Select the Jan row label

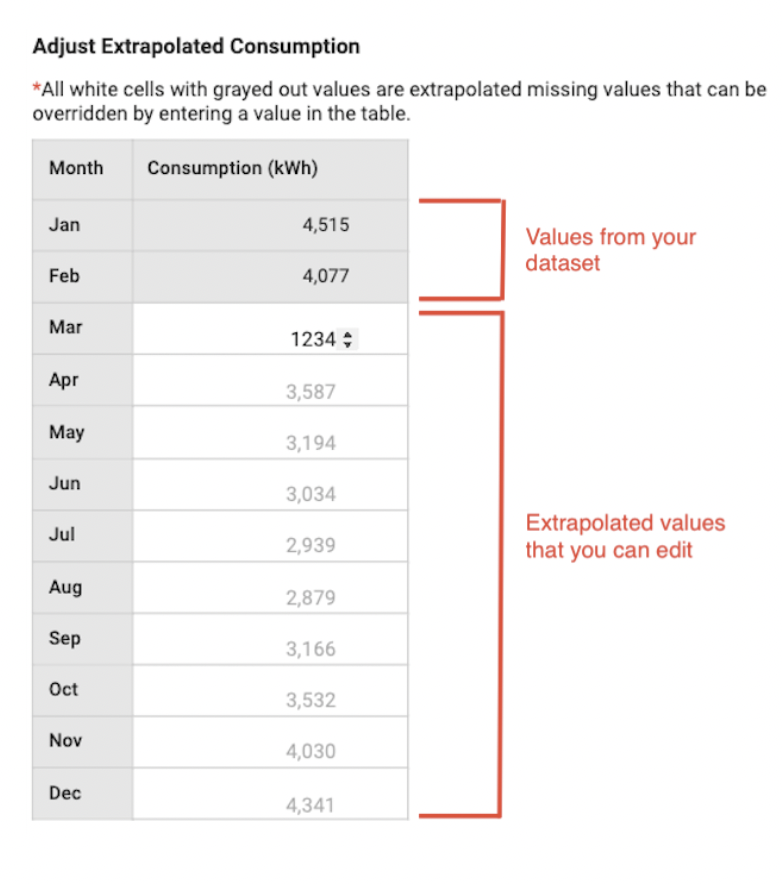(64, 225)
